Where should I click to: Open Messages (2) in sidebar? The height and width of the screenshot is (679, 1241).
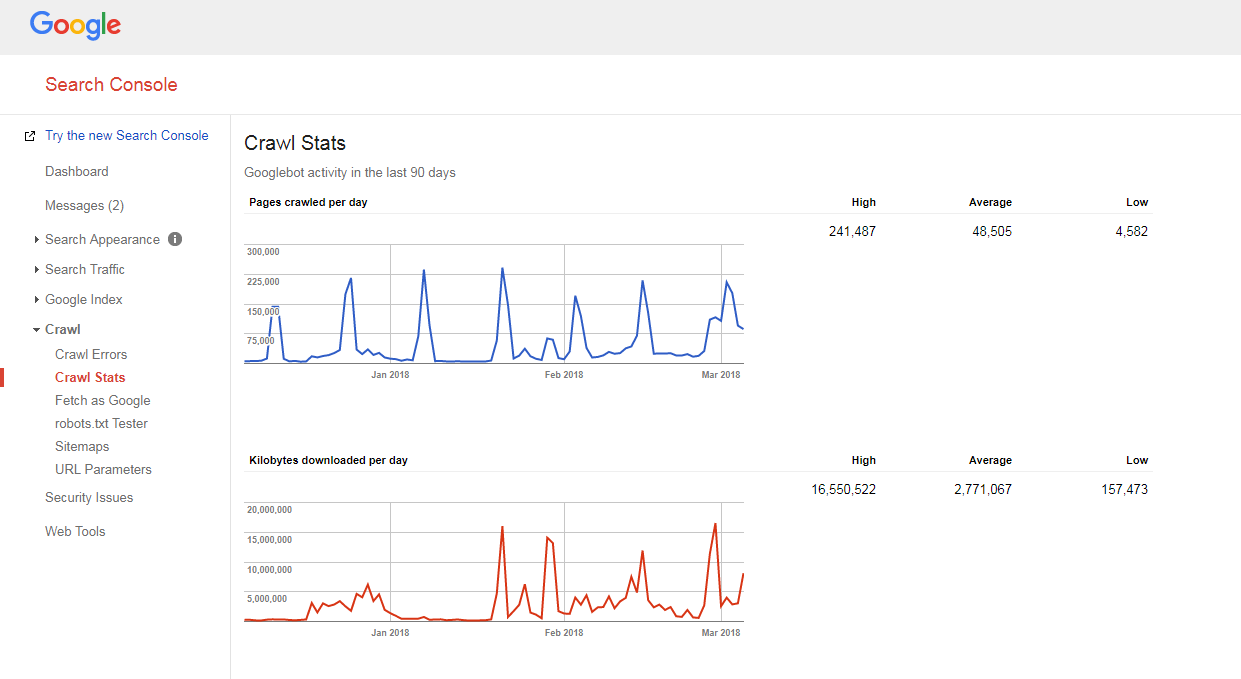pyautogui.click(x=84, y=206)
